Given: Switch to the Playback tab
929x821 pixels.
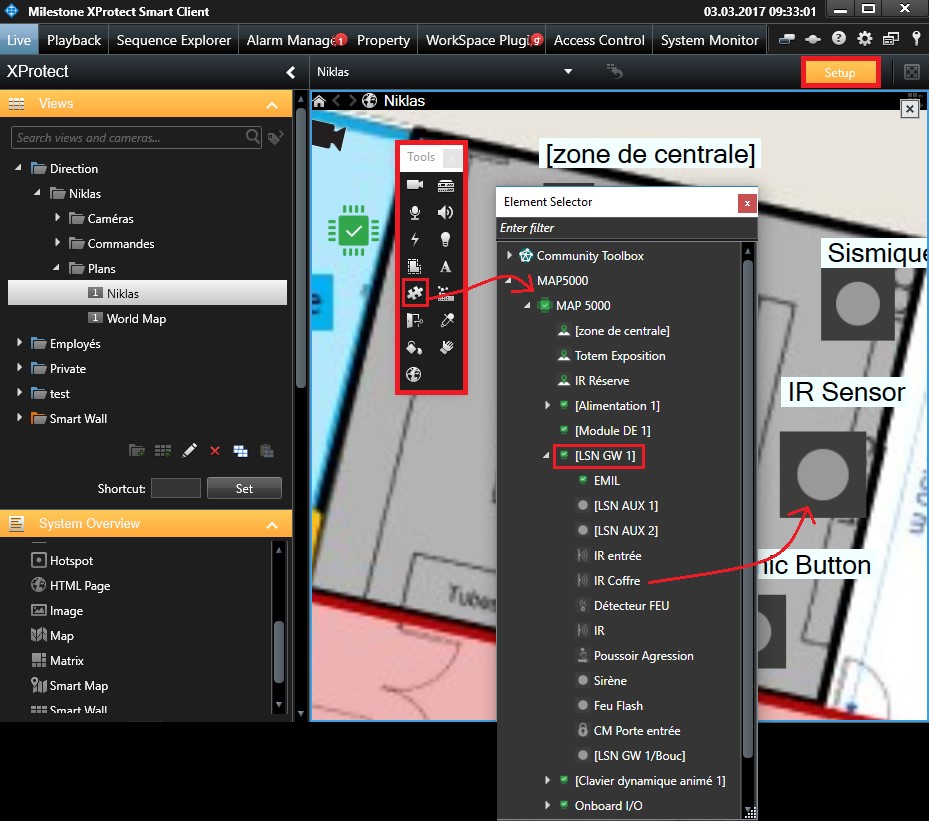Looking at the screenshot, I should point(74,40).
